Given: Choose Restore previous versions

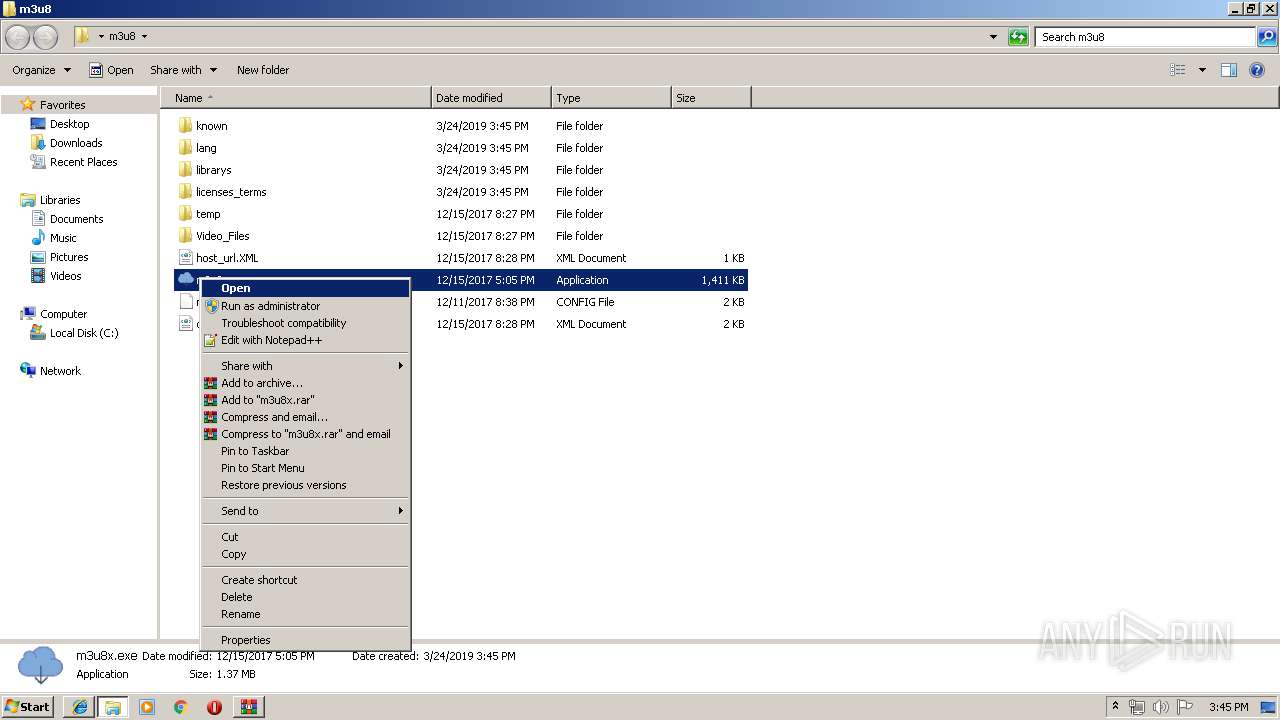Looking at the screenshot, I should pos(306,485).
